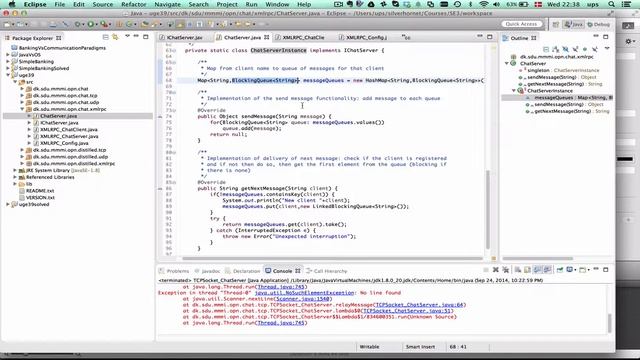Click the volume icon in menu bar

point(496,4)
